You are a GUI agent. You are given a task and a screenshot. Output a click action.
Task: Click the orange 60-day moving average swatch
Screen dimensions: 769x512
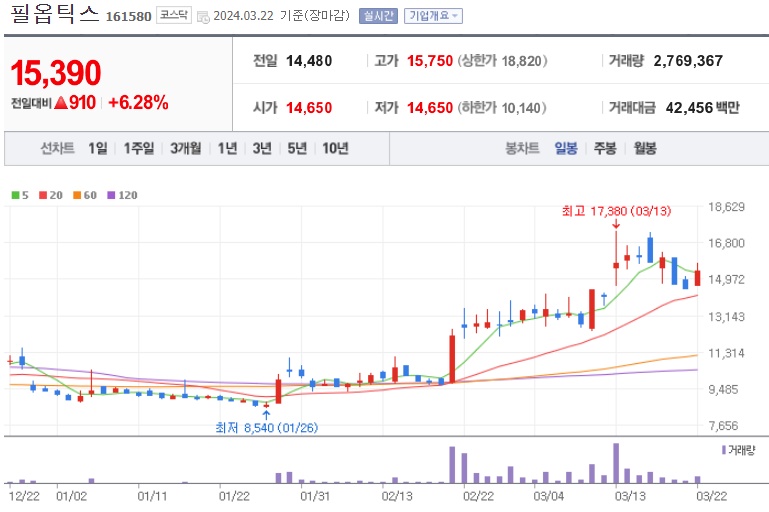click(x=77, y=195)
